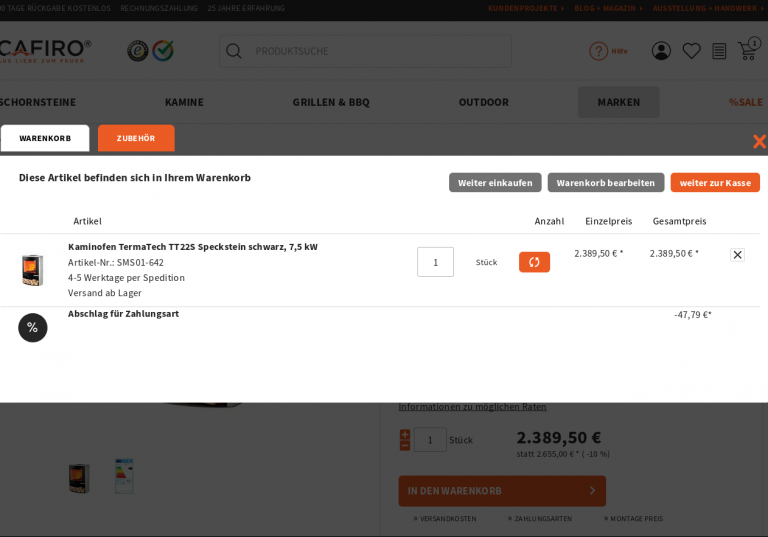Click the CAFIRO logo
The image size is (768, 537).
[45, 51]
